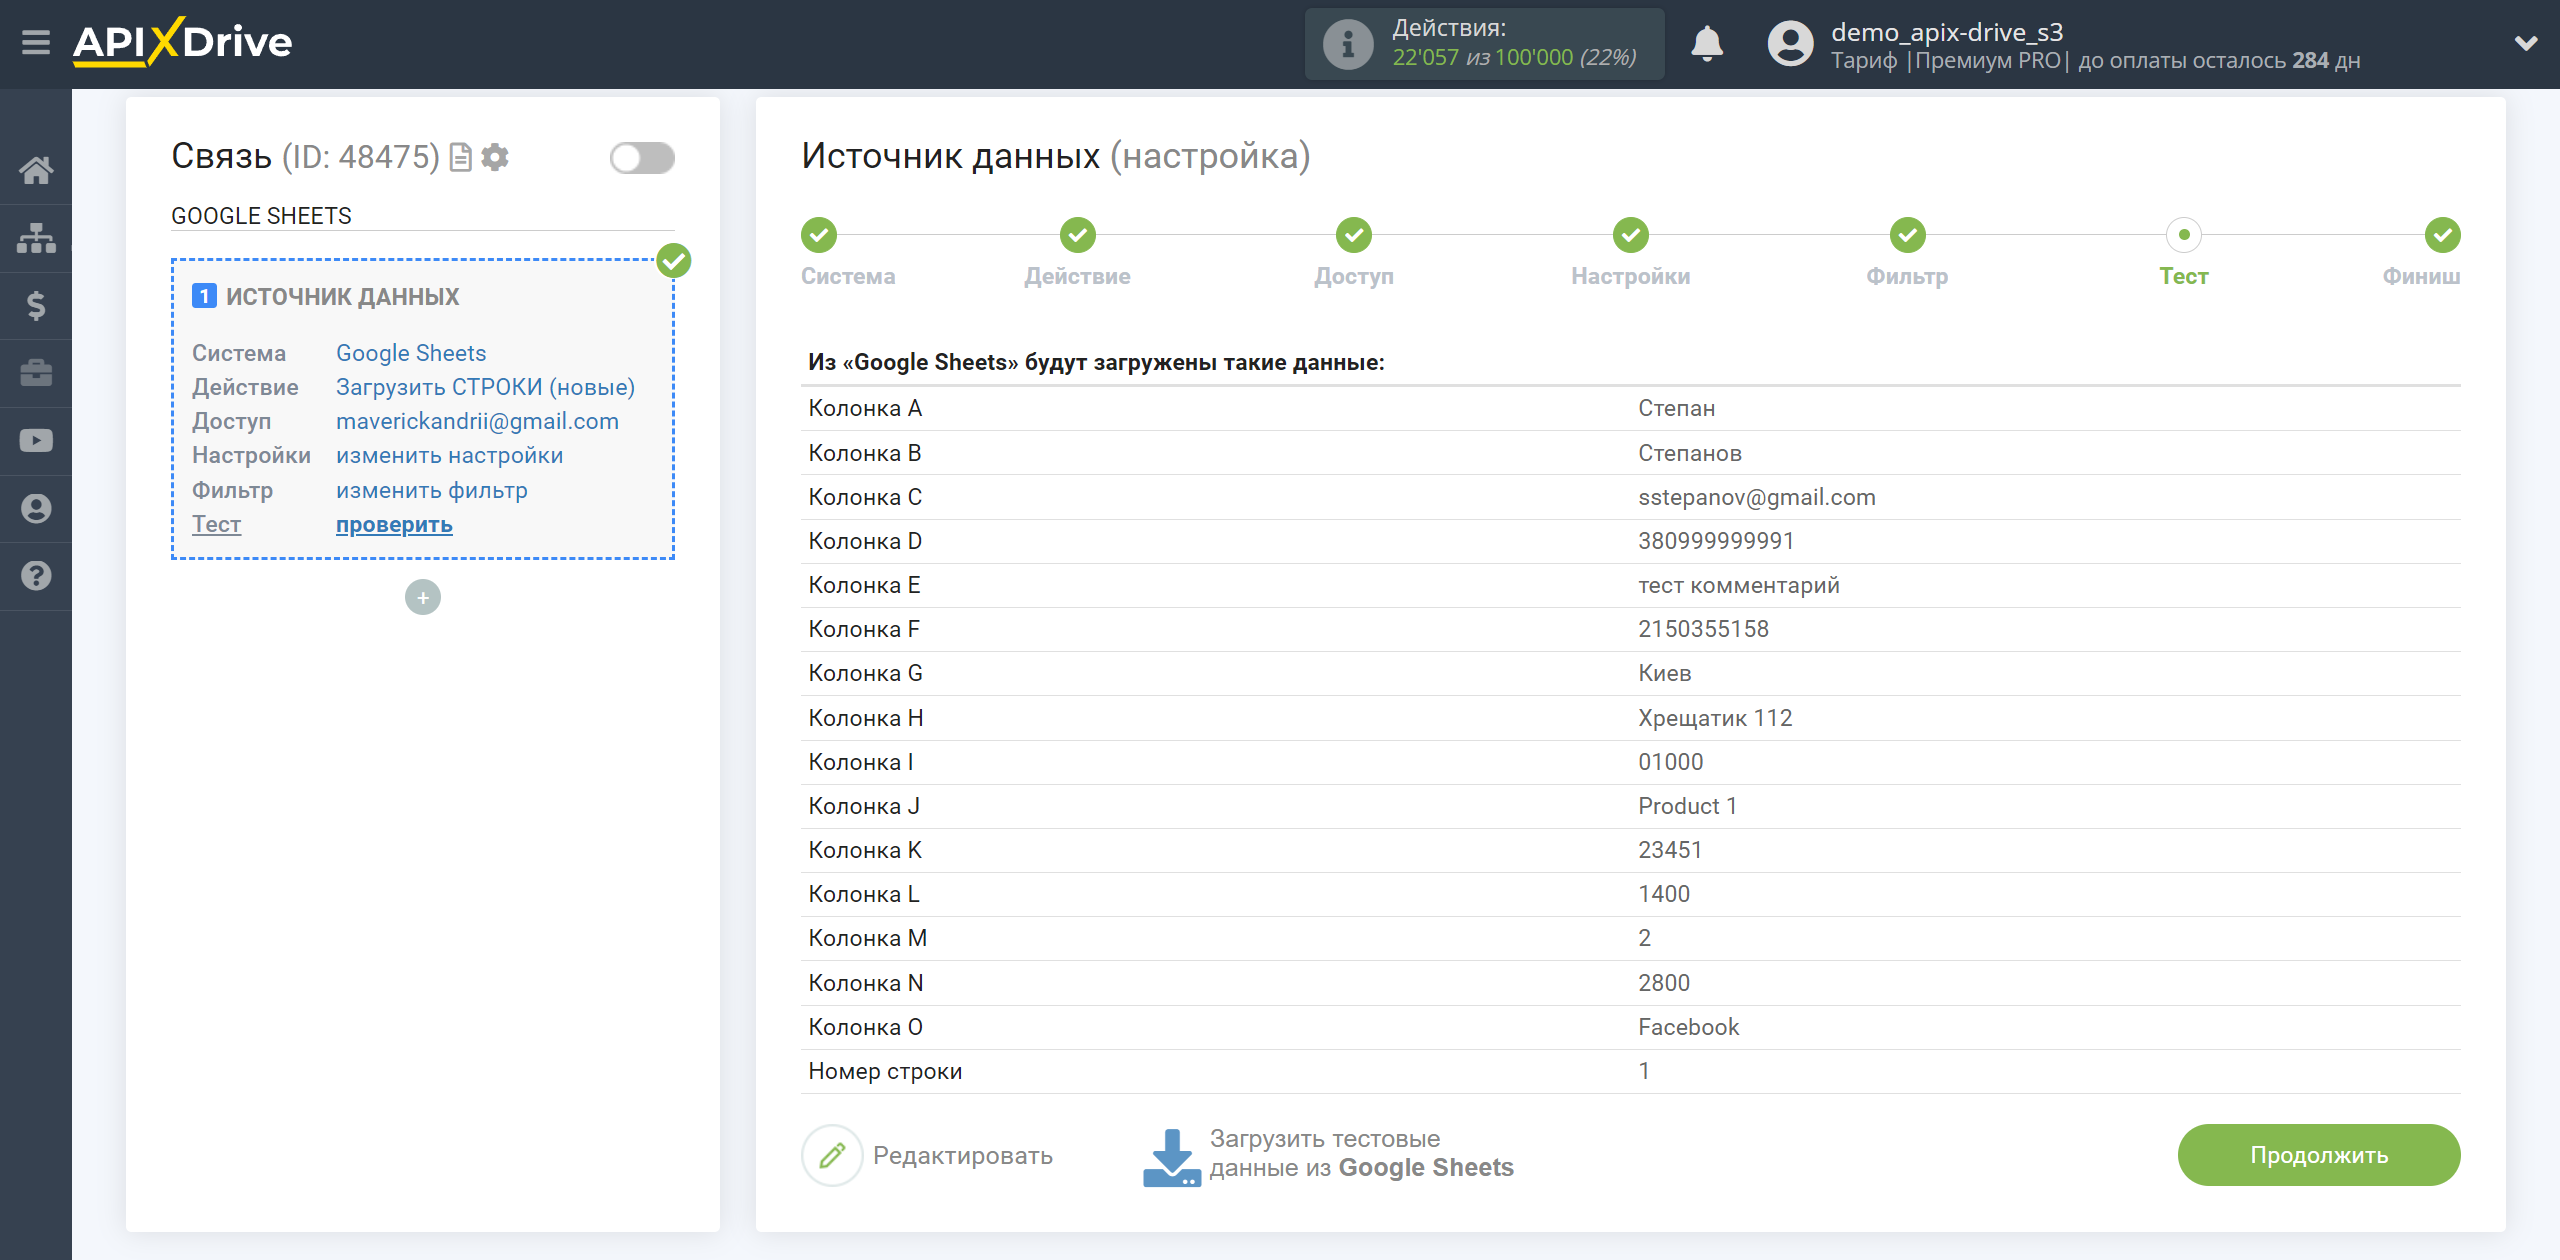Click the plus button to add block
Image resolution: width=2560 pixels, height=1260 pixels.
[x=423, y=597]
